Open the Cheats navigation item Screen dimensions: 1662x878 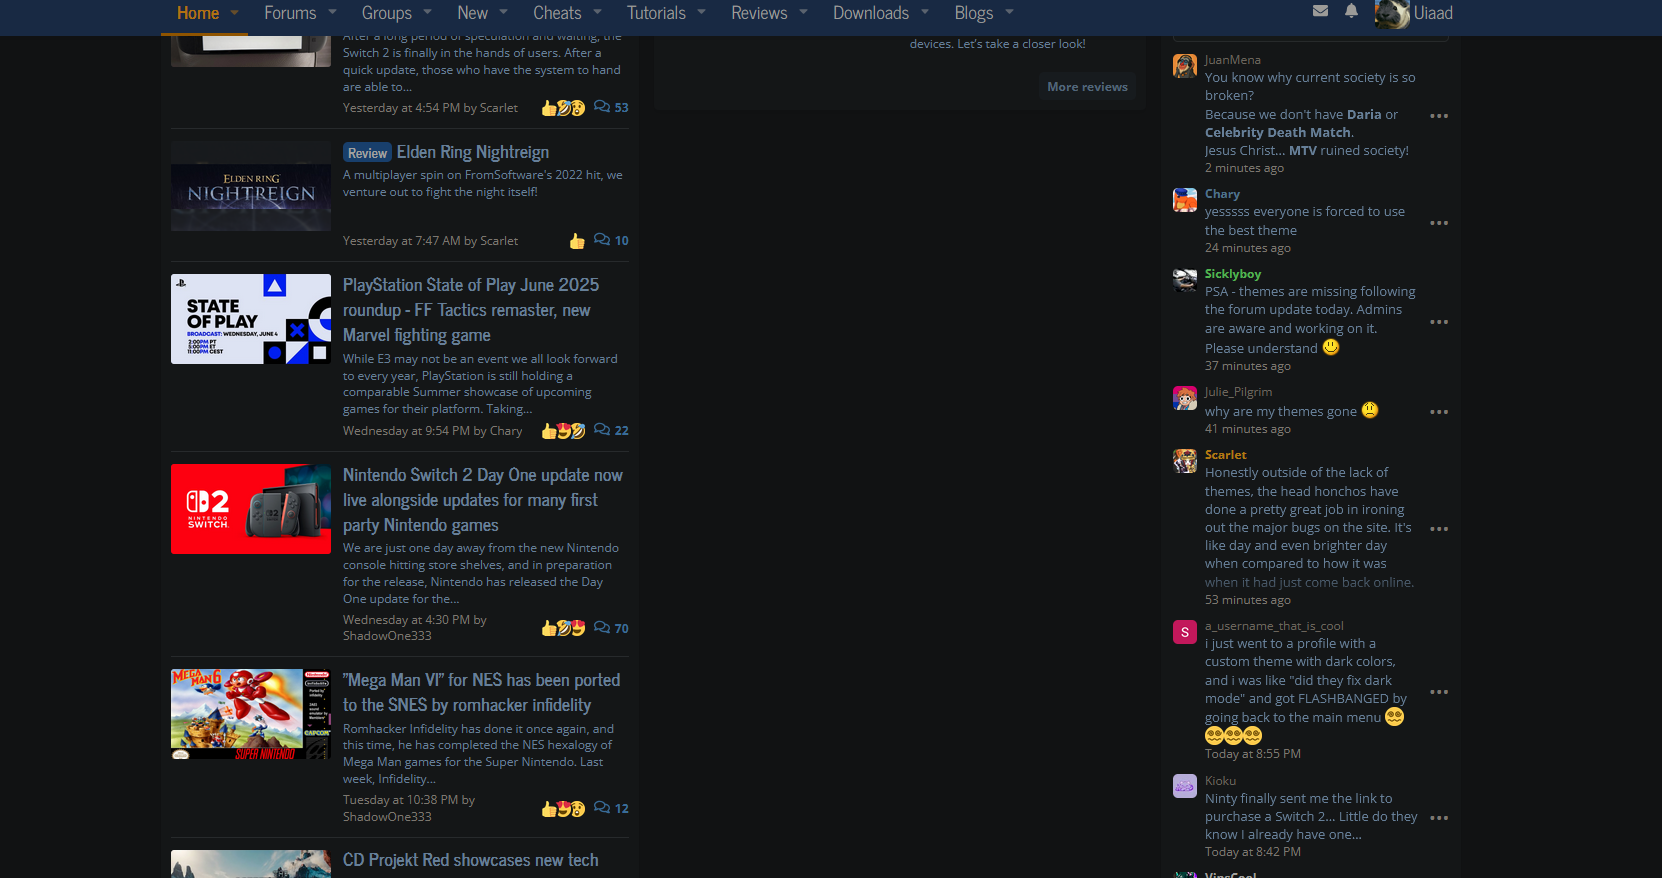557,13
